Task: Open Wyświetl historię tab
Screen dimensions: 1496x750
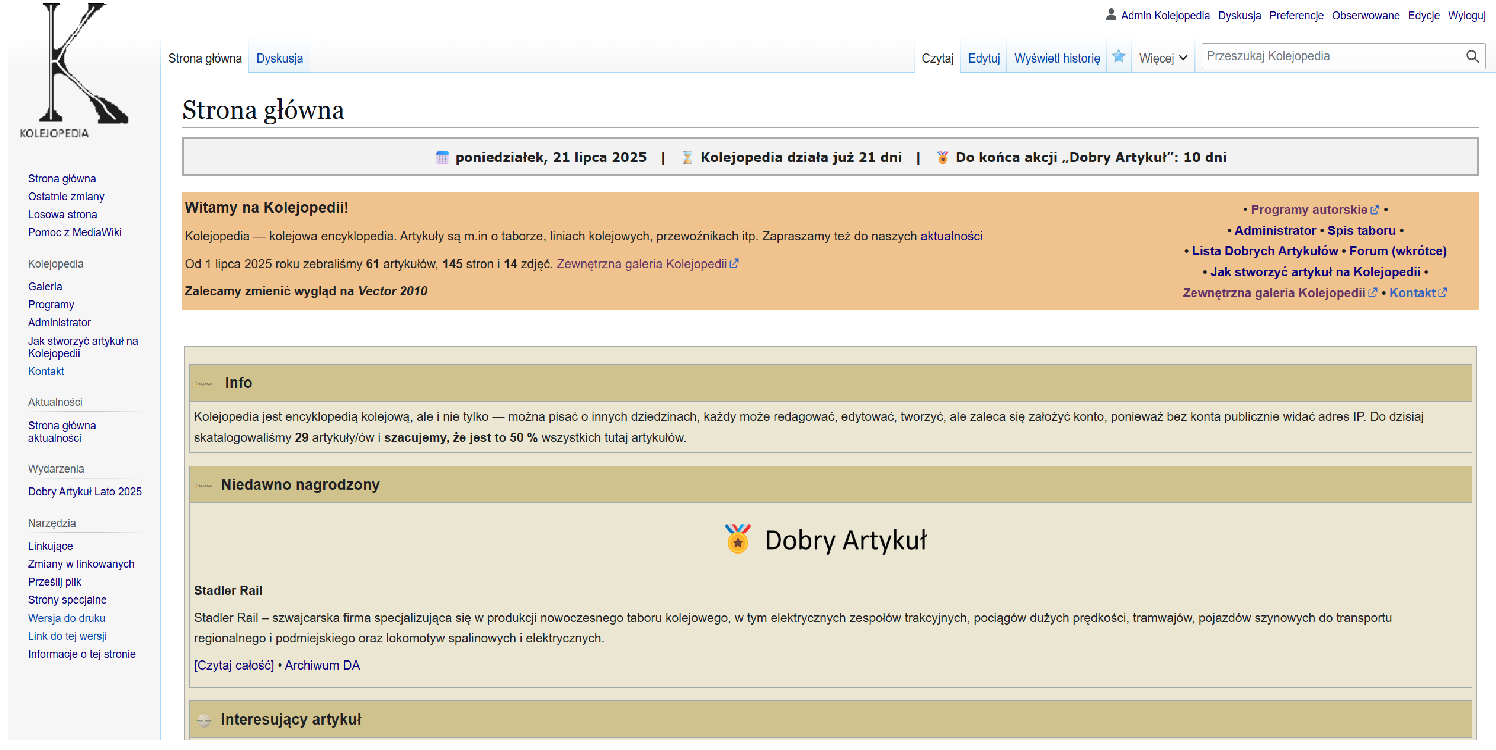Action: [1057, 58]
